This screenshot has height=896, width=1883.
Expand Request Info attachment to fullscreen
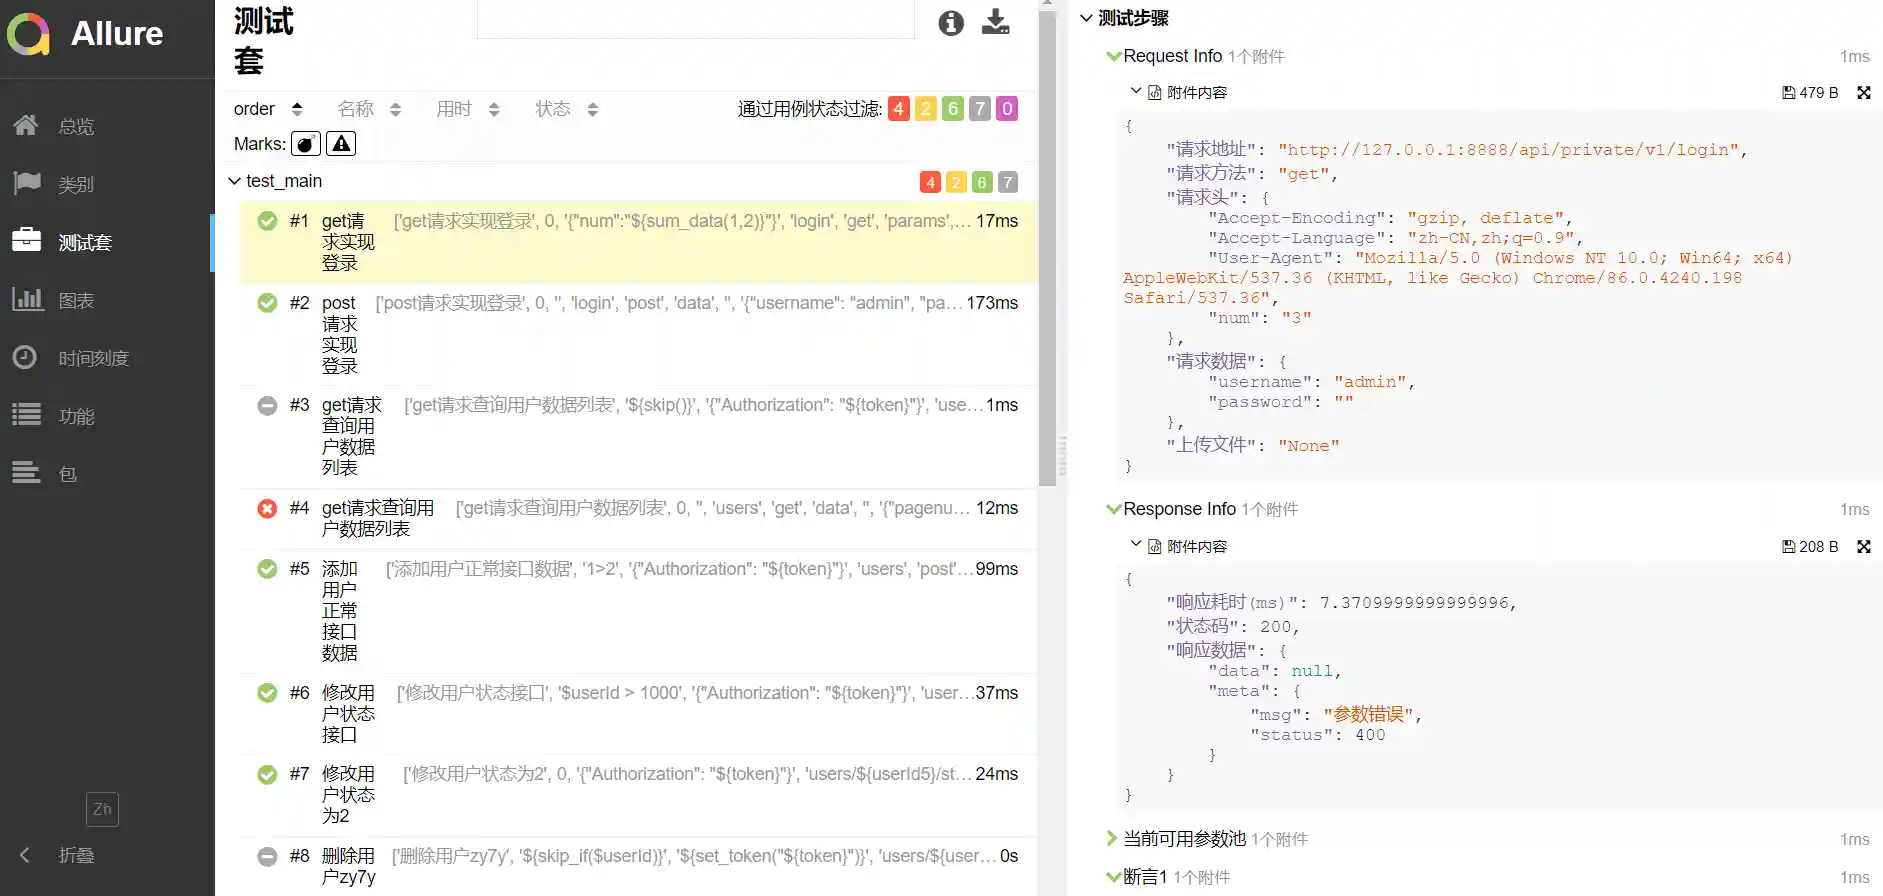1864,93
